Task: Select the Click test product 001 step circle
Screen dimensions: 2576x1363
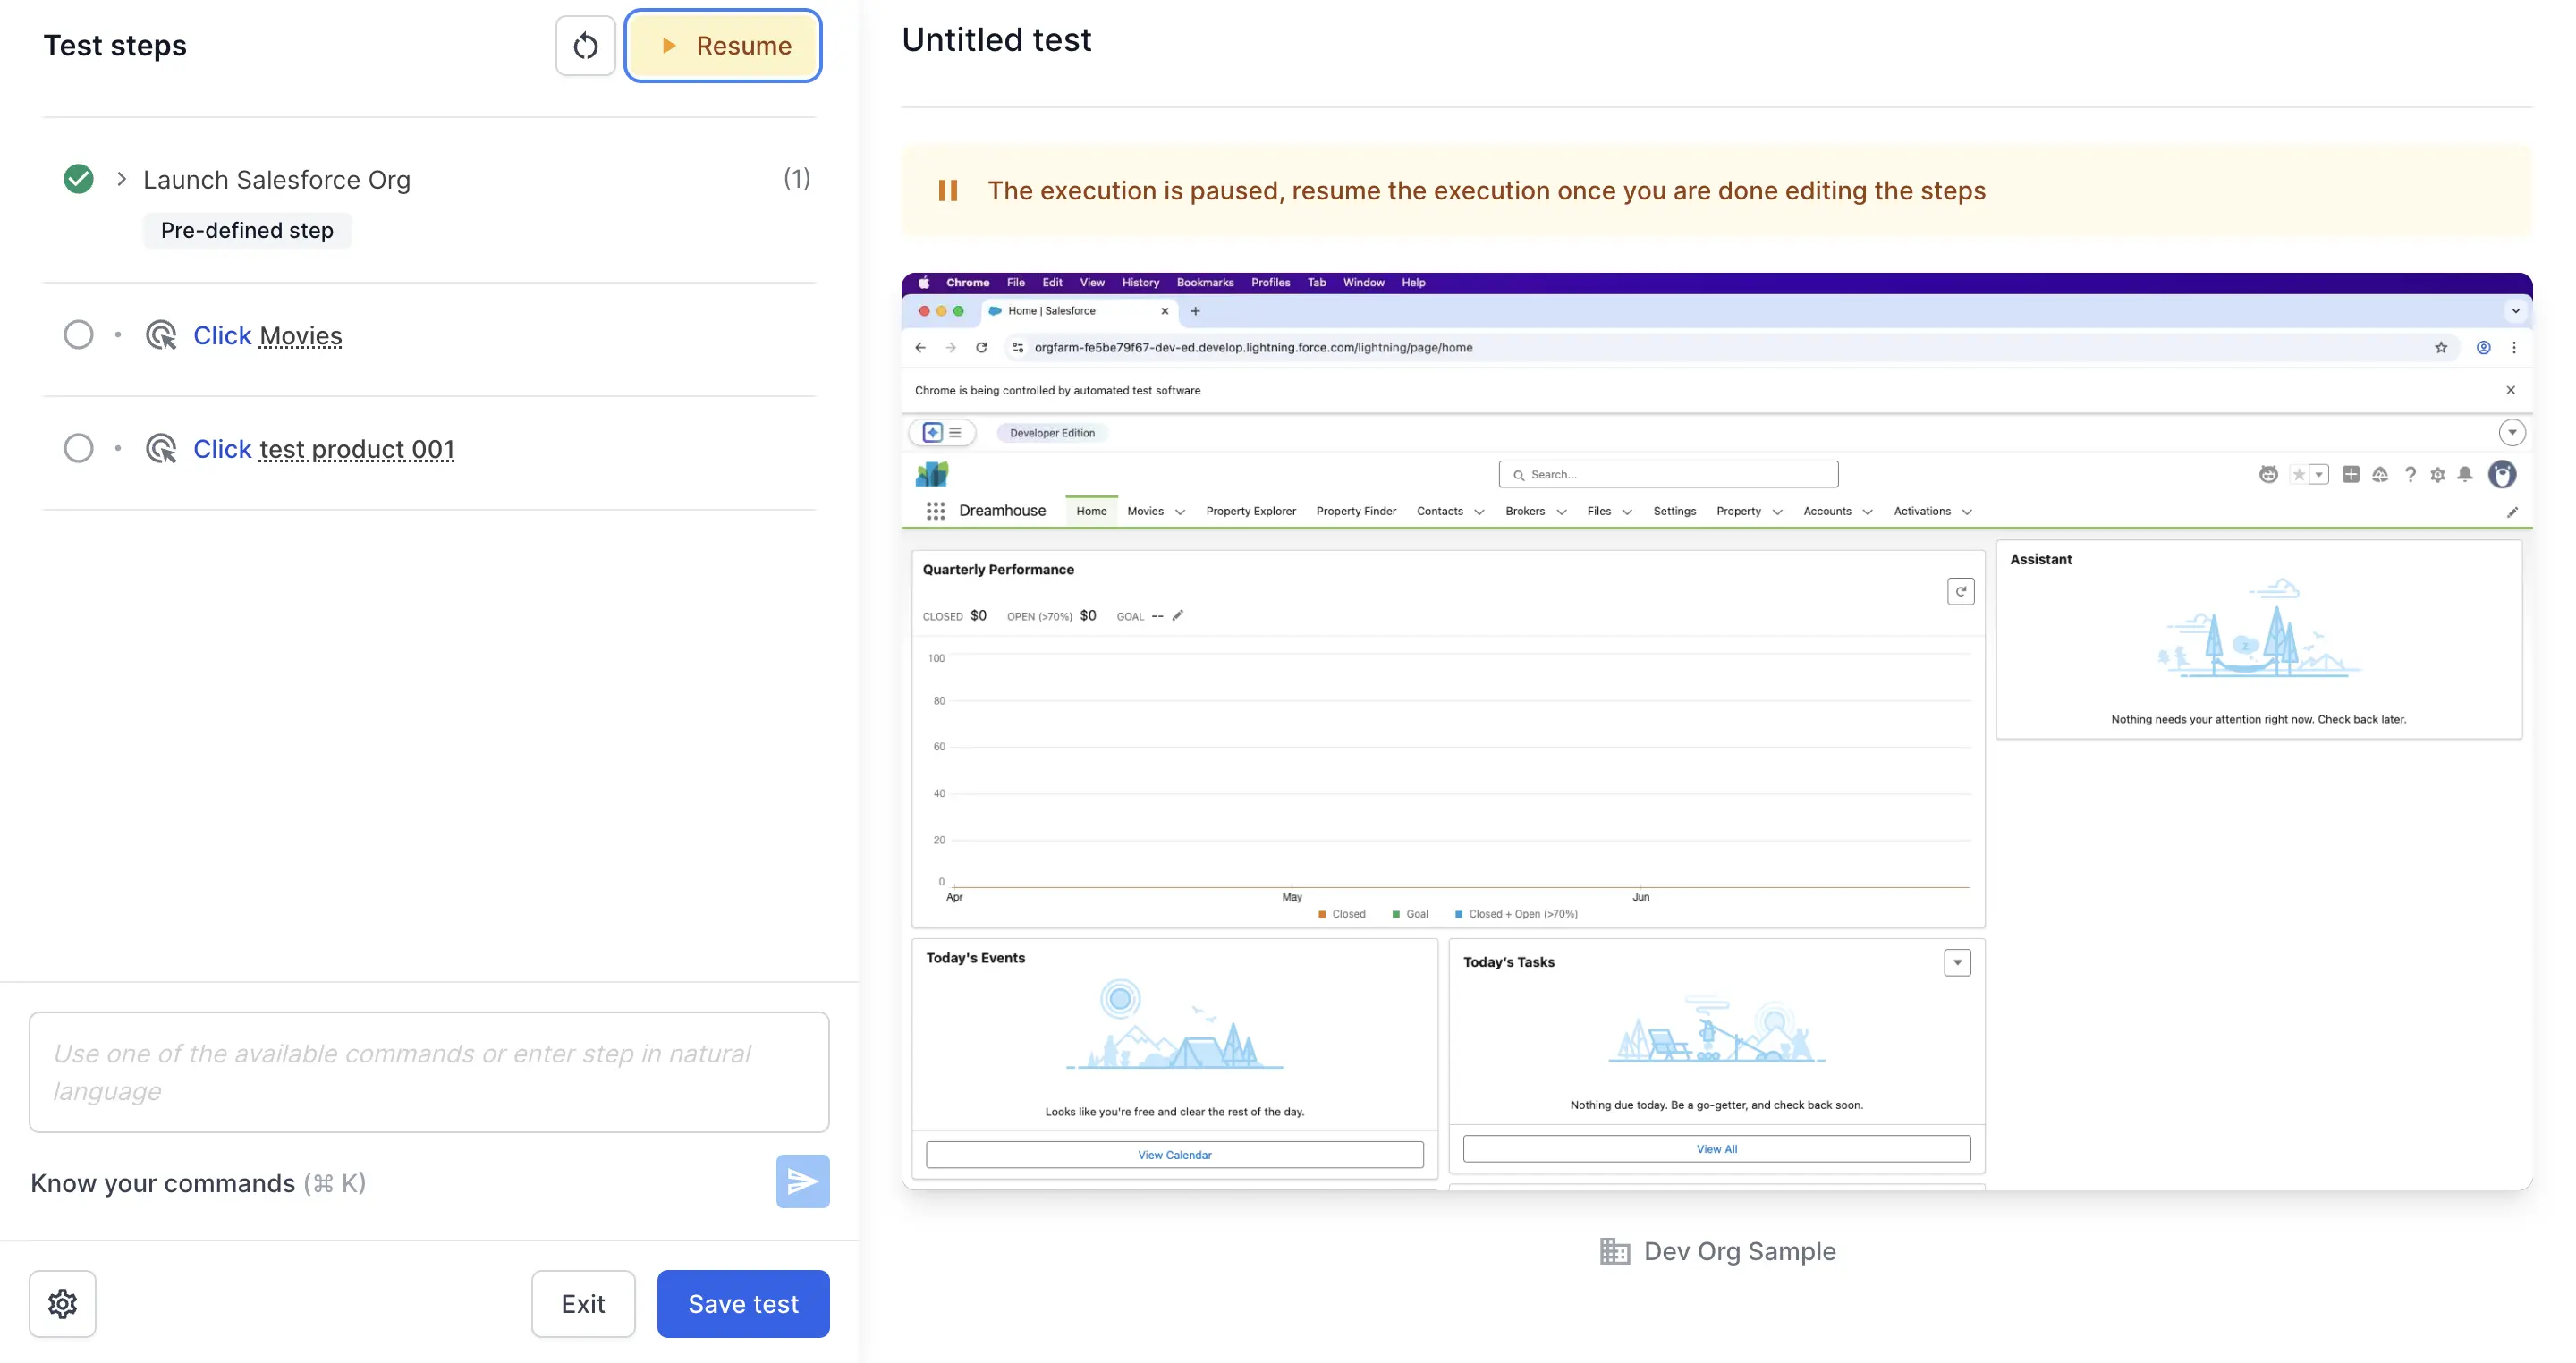Action: click(78, 448)
